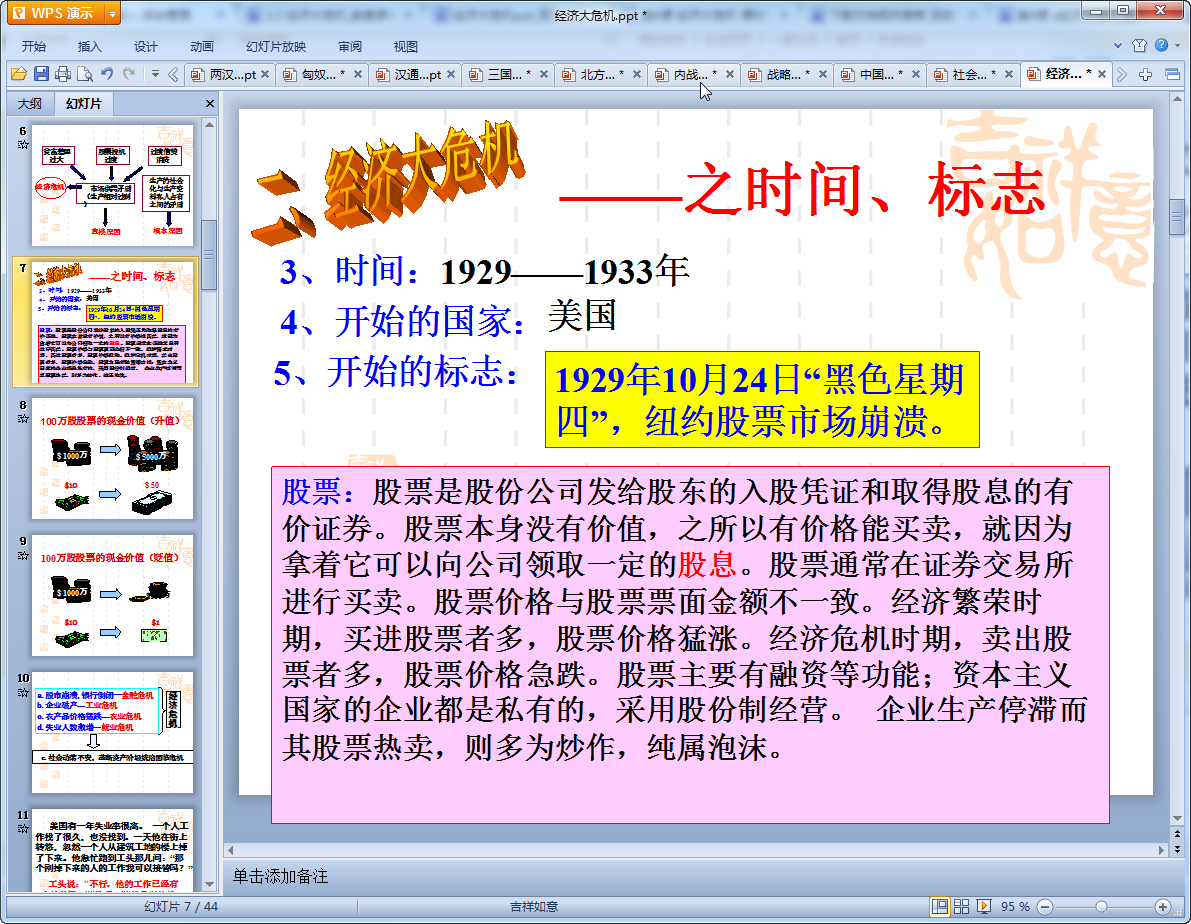Open print preview

[85, 74]
